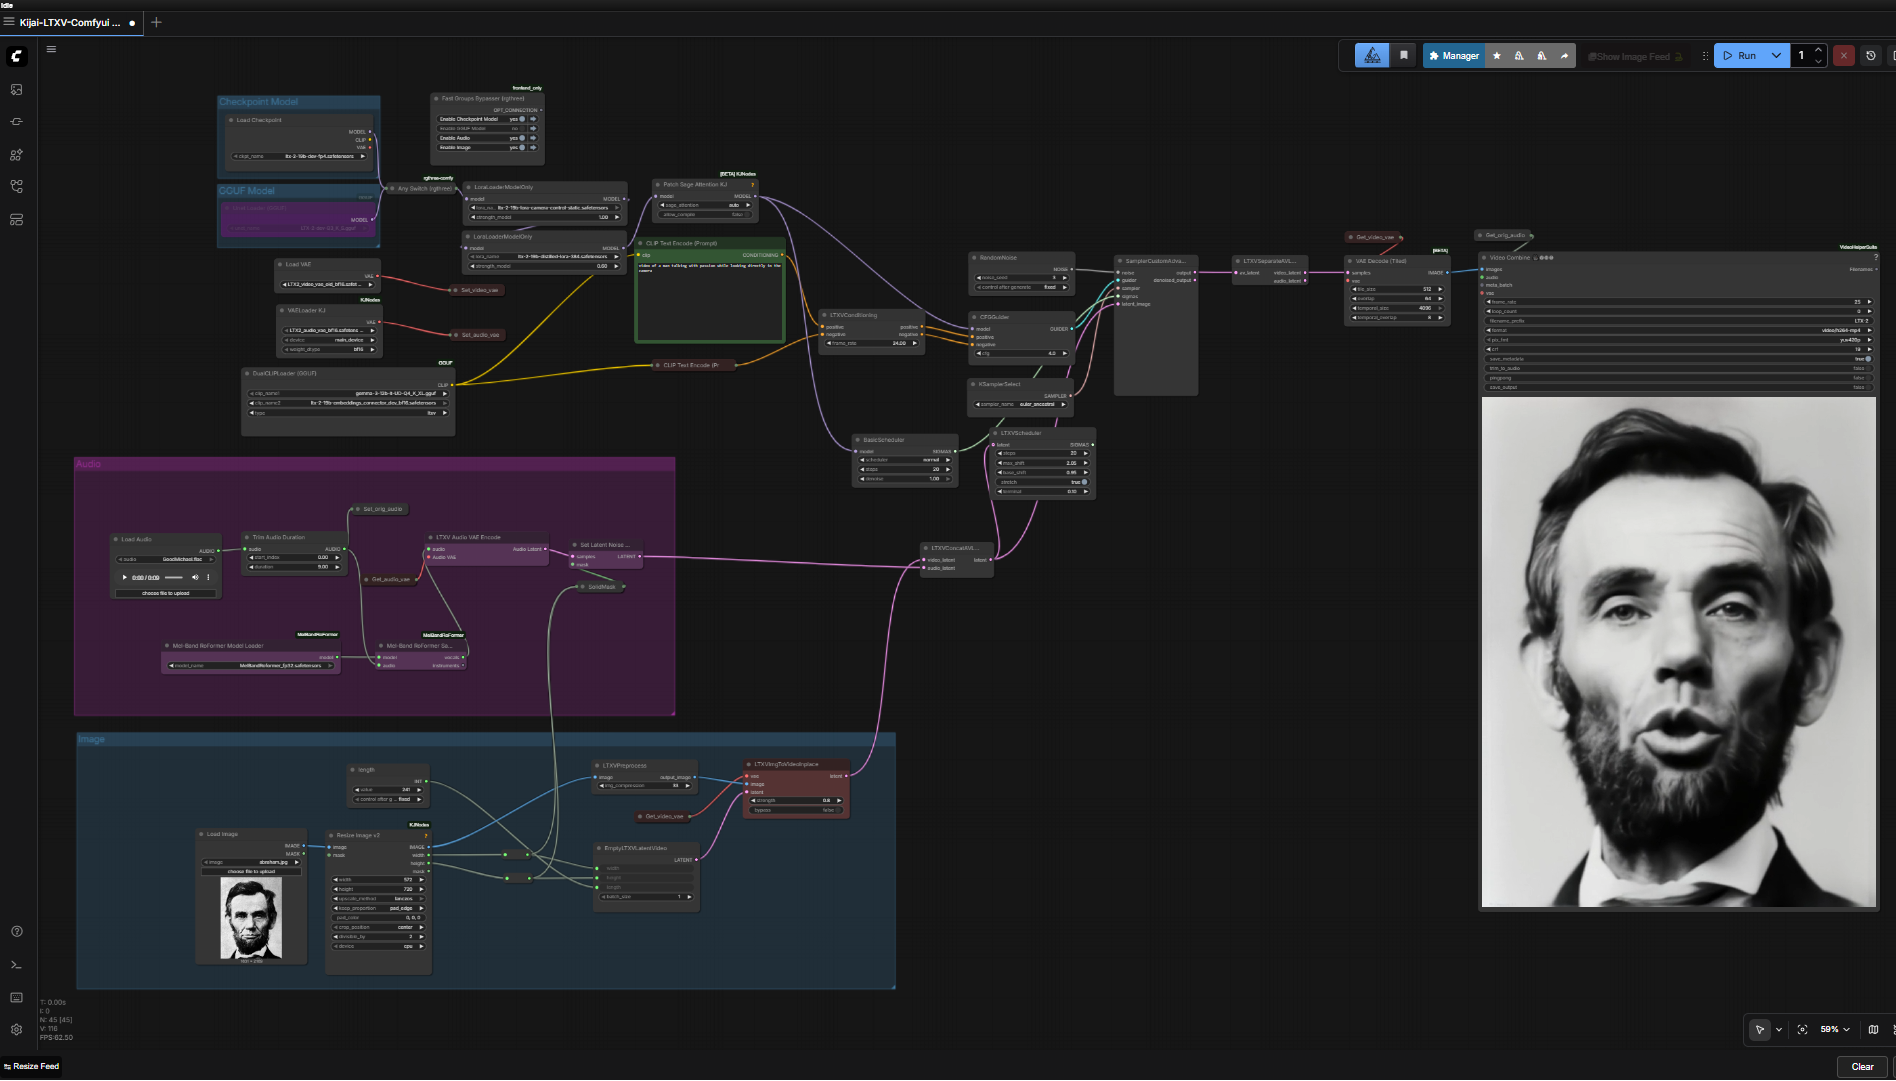Viewport: 1896px width, 1081px height.
Task: Grab the toolbar drag handle dots
Action: point(1705,56)
